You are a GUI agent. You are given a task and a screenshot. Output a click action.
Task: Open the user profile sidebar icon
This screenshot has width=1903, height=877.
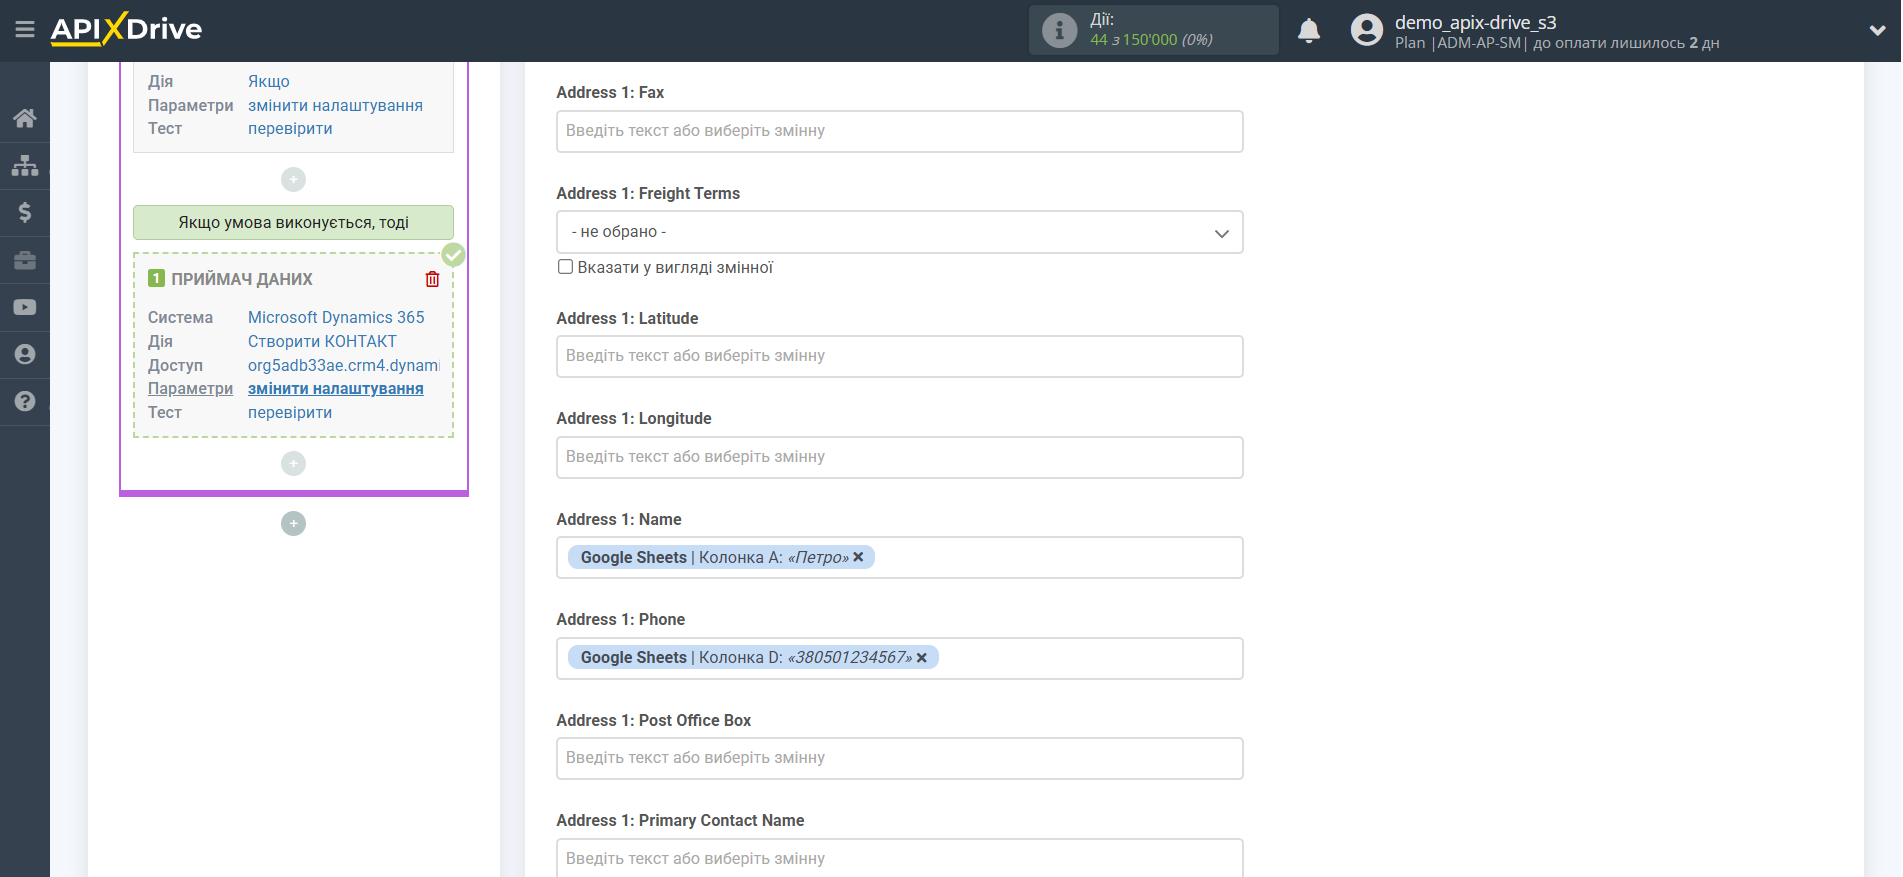tap(25, 354)
